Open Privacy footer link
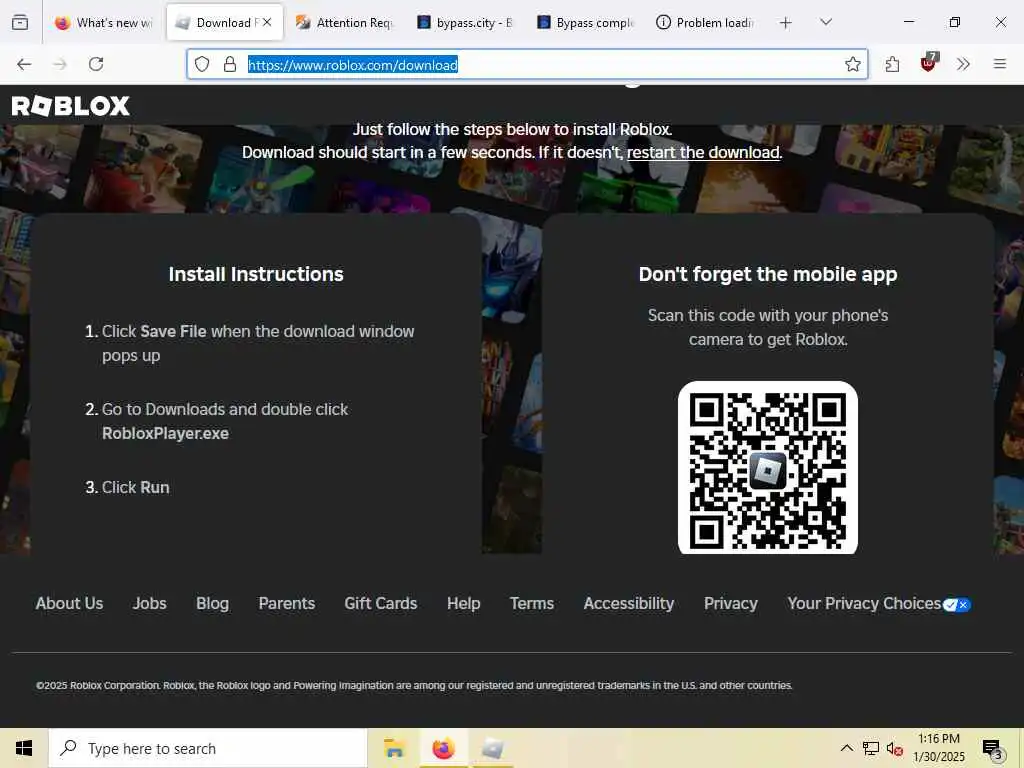1024x768 pixels. click(x=731, y=603)
